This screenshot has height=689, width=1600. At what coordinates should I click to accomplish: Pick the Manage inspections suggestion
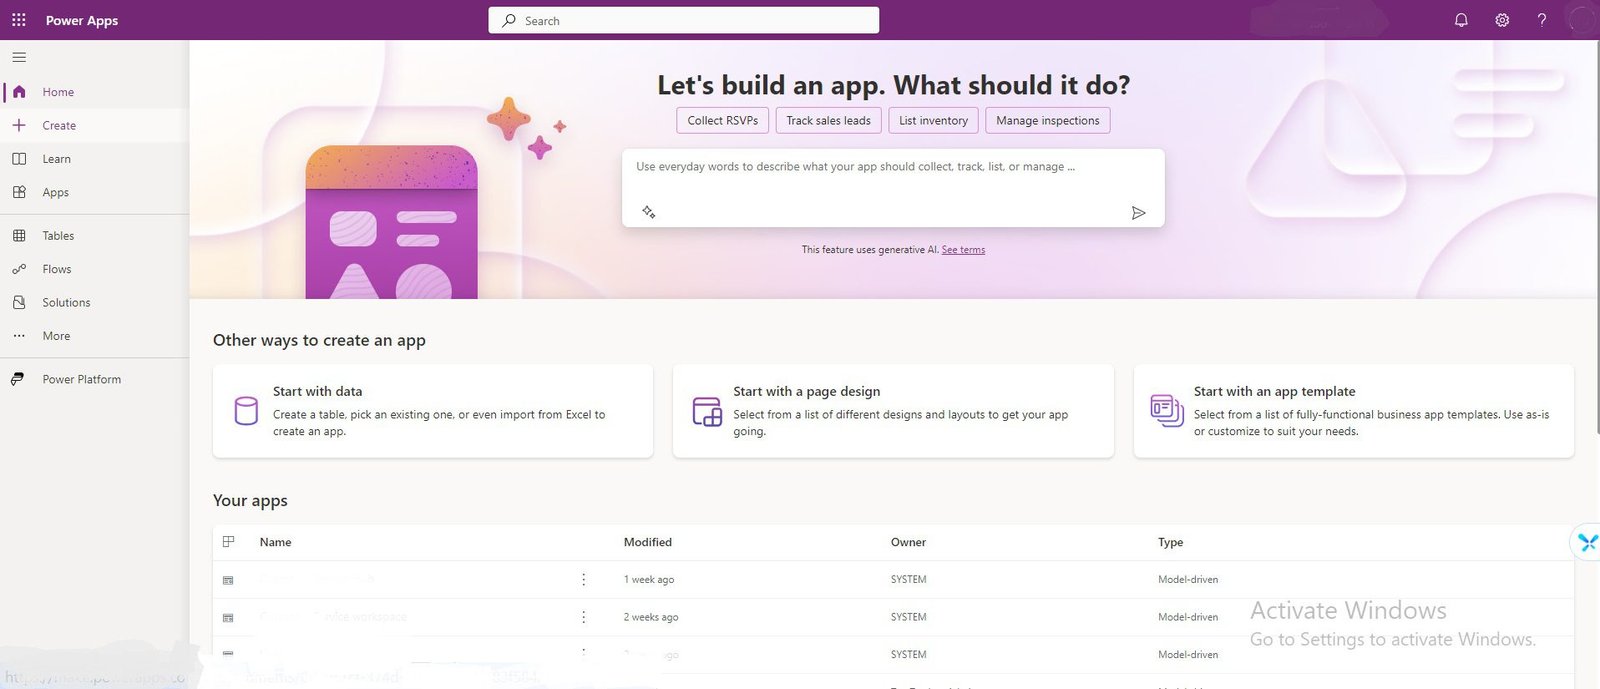point(1048,120)
